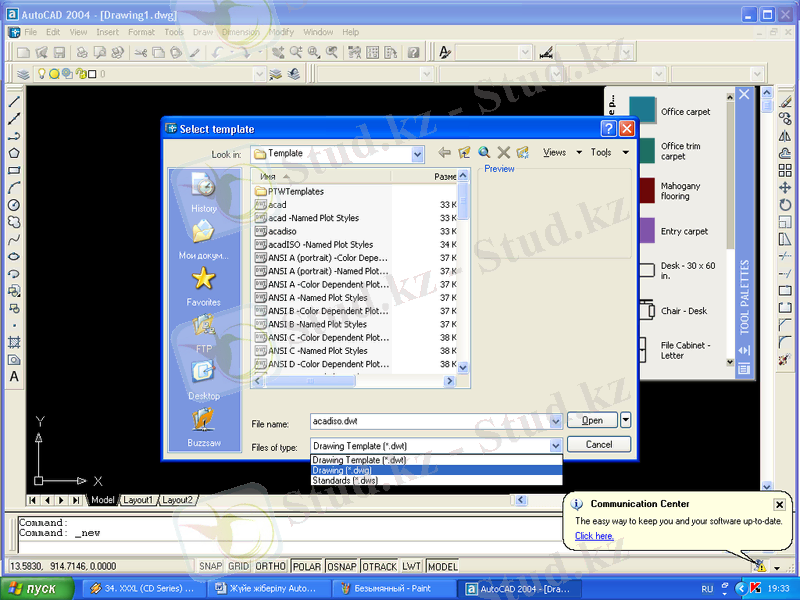Click the Back arrow in Select template

(x=444, y=153)
